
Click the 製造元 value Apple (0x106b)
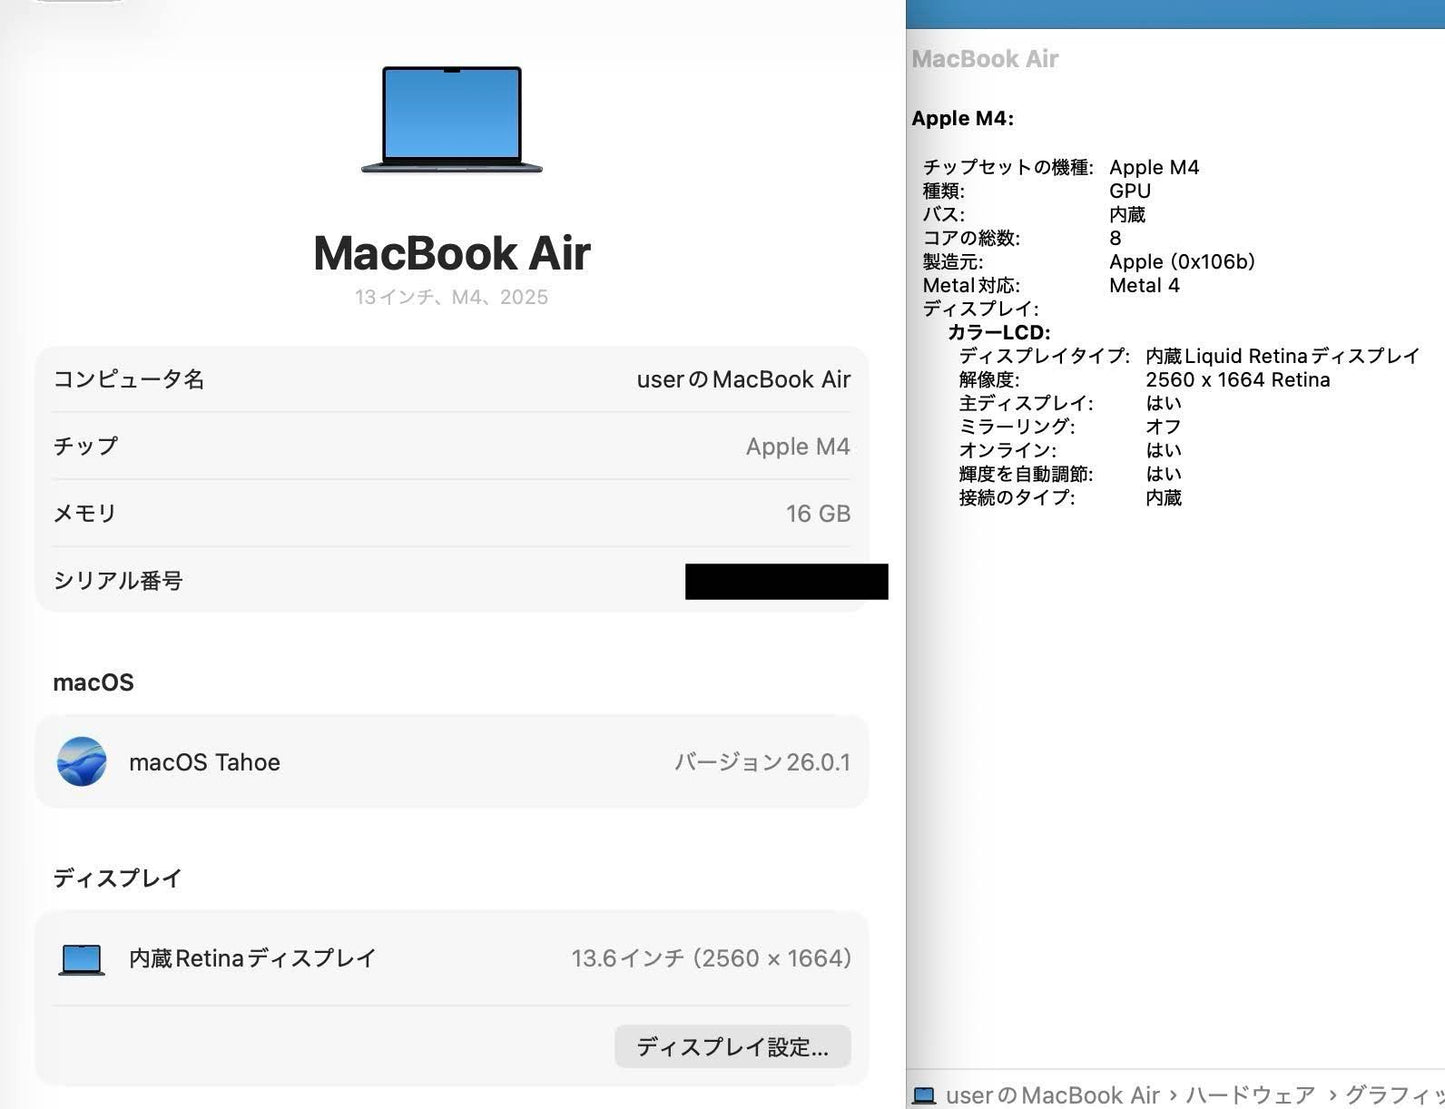click(1182, 262)
